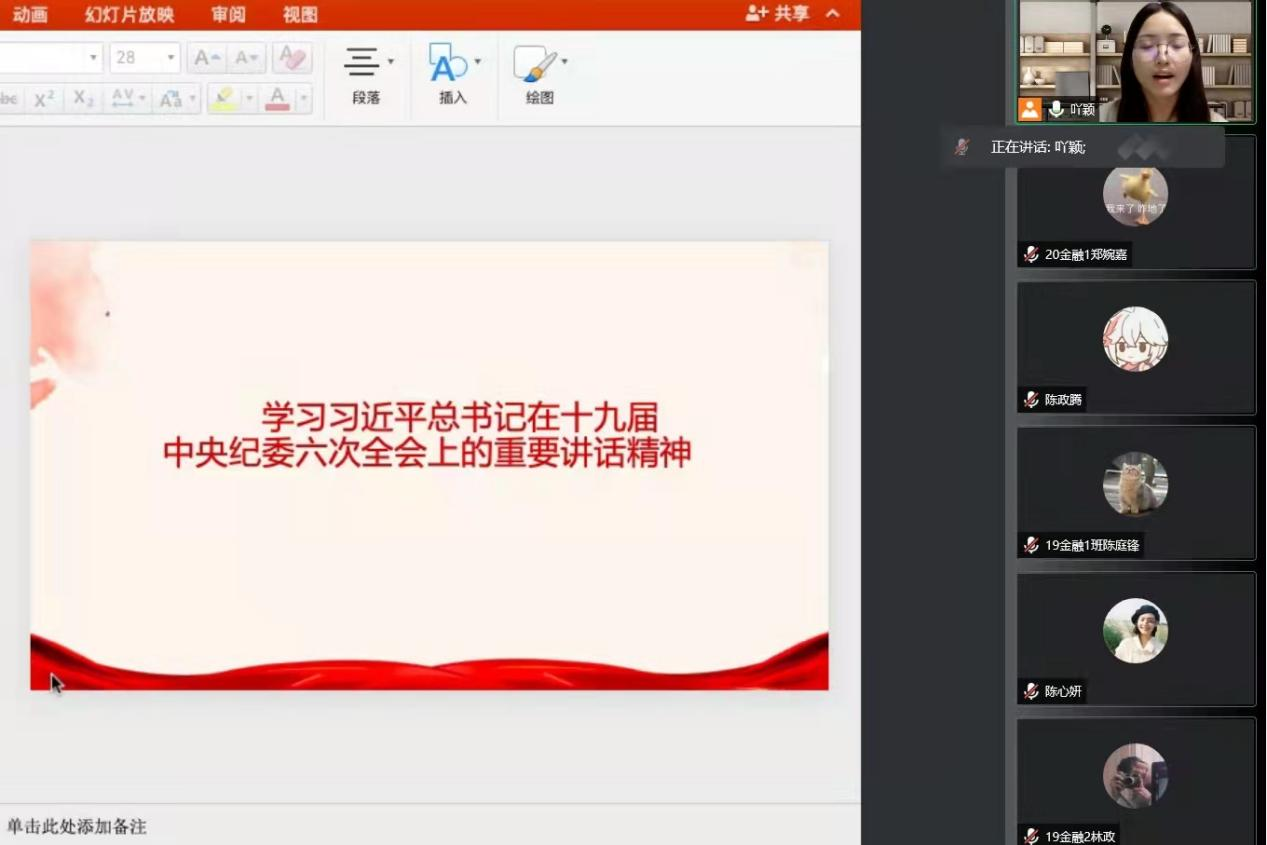
Task: Click the notes field 单击此处添加备注
Action: coord(77,827)
